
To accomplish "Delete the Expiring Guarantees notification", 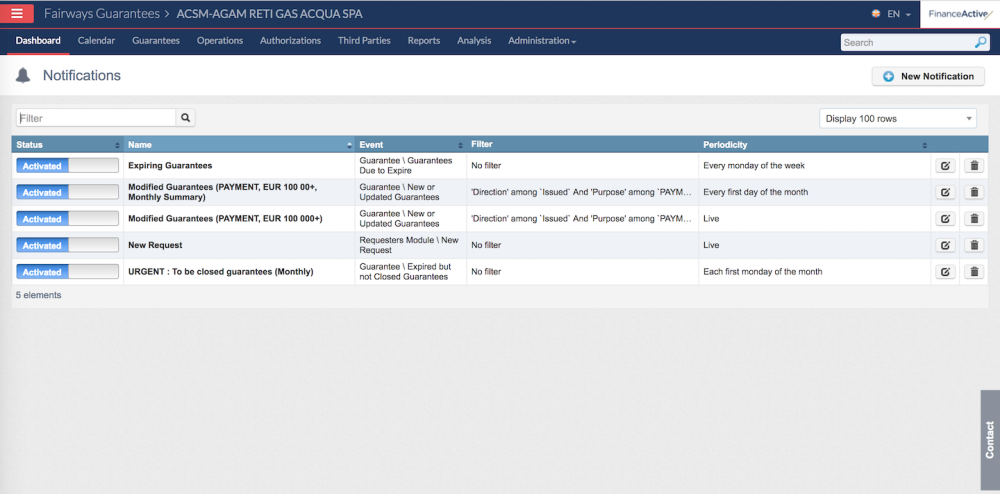I will click(x=974, y=166).
